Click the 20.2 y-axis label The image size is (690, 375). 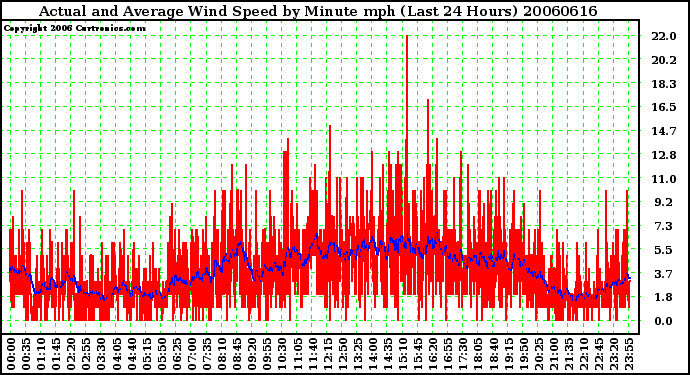[x=664, y=60]
